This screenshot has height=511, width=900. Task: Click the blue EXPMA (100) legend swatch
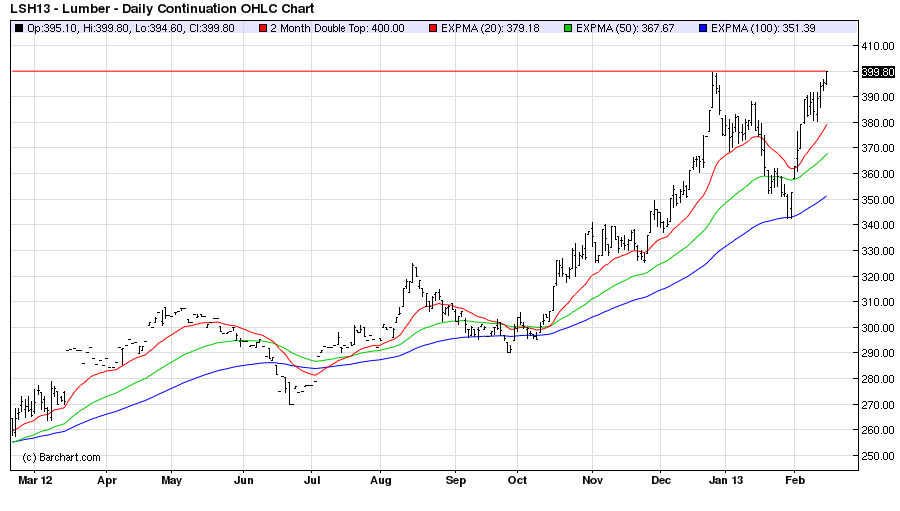click(703, 28)
